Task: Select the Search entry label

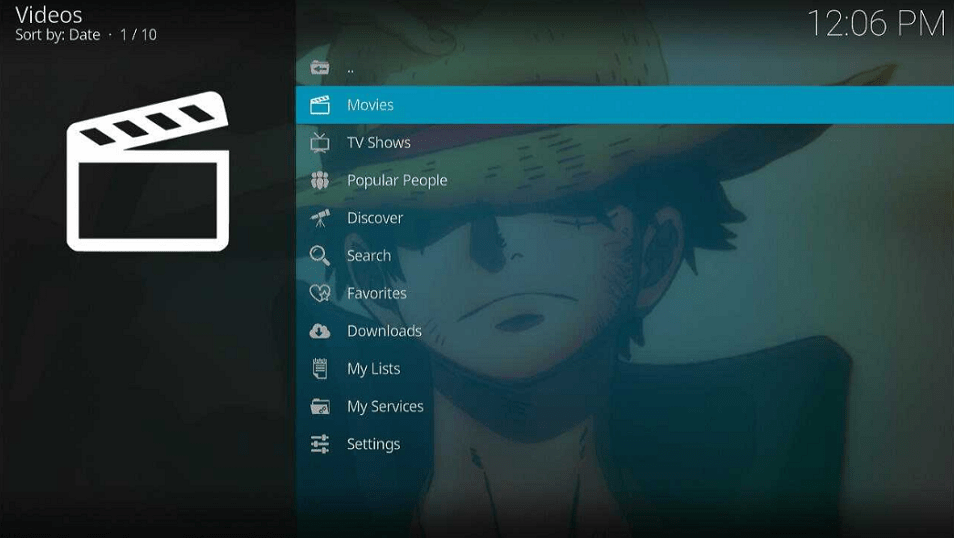Action: tap(369, 256)
